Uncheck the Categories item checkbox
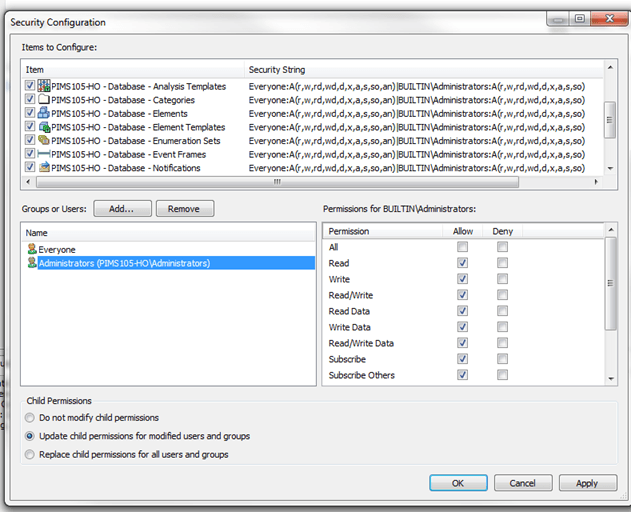631x512 pixels. [30, 99]
